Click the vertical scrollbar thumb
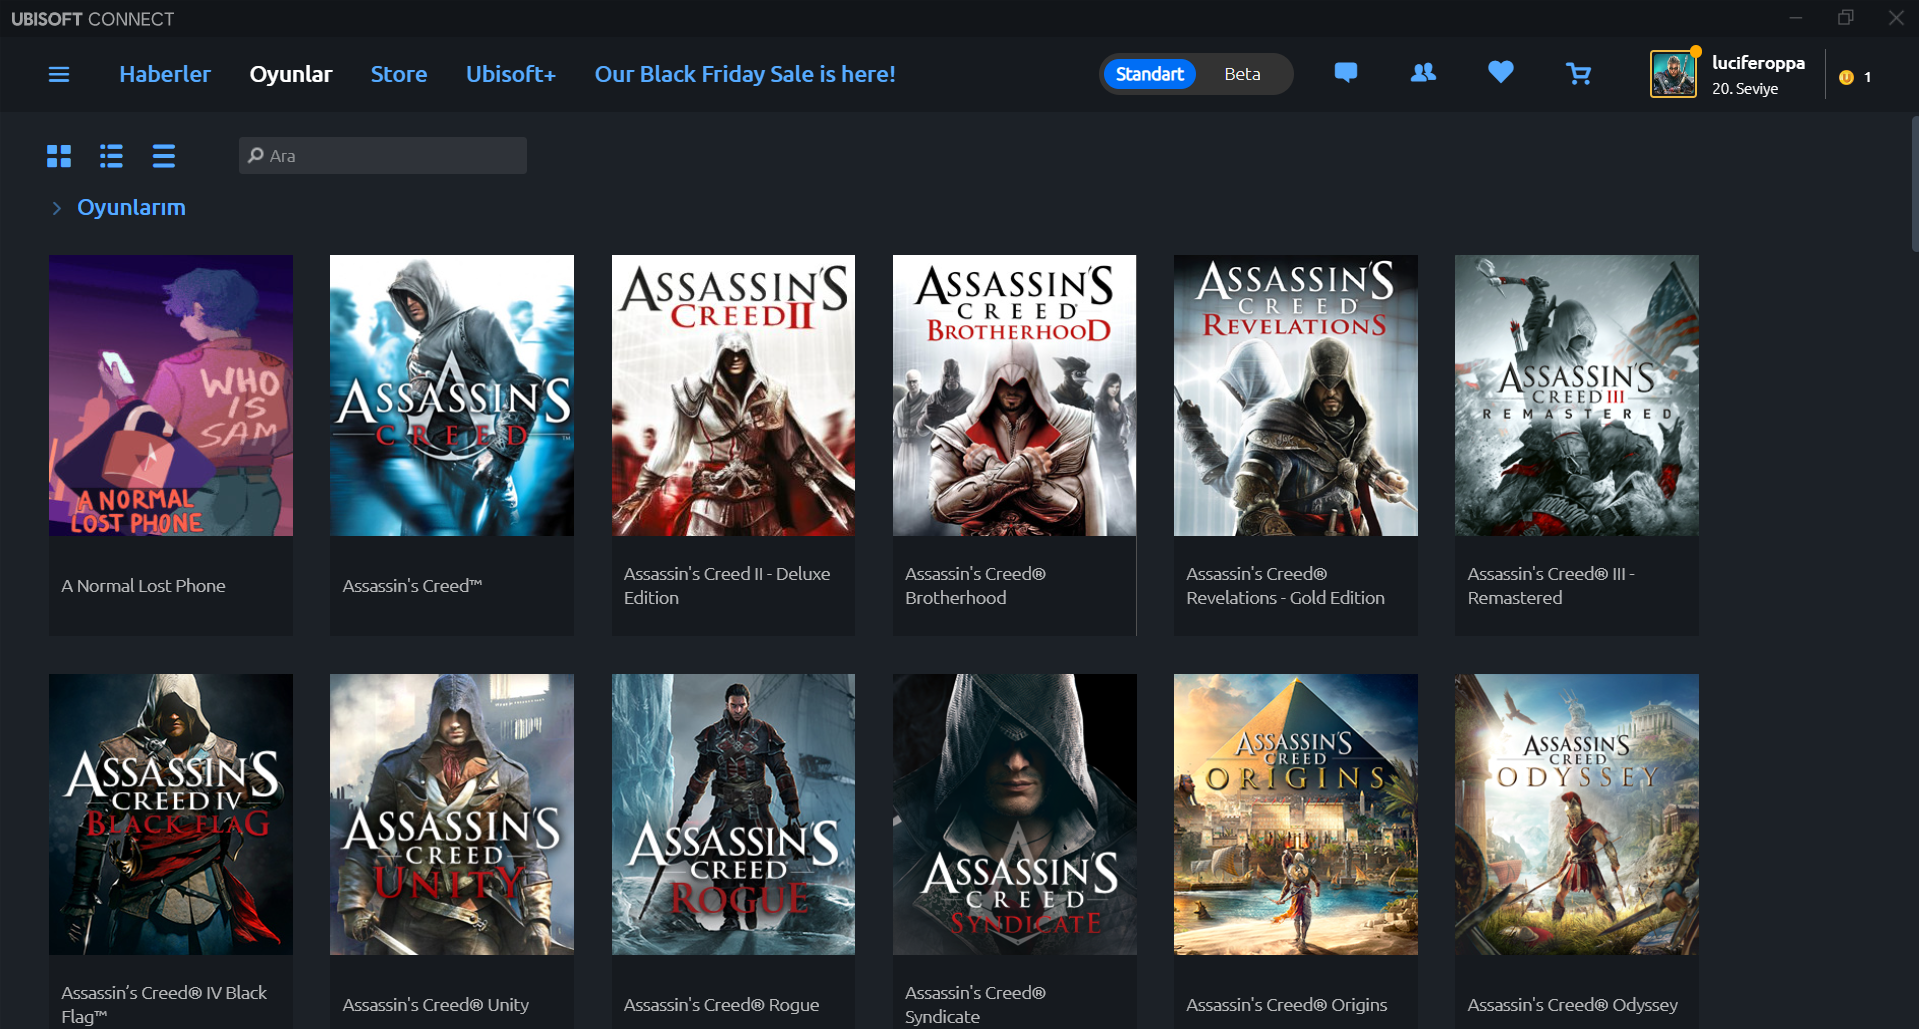The height and width of the screenshot is (1029, 1919). [1914, 183]
